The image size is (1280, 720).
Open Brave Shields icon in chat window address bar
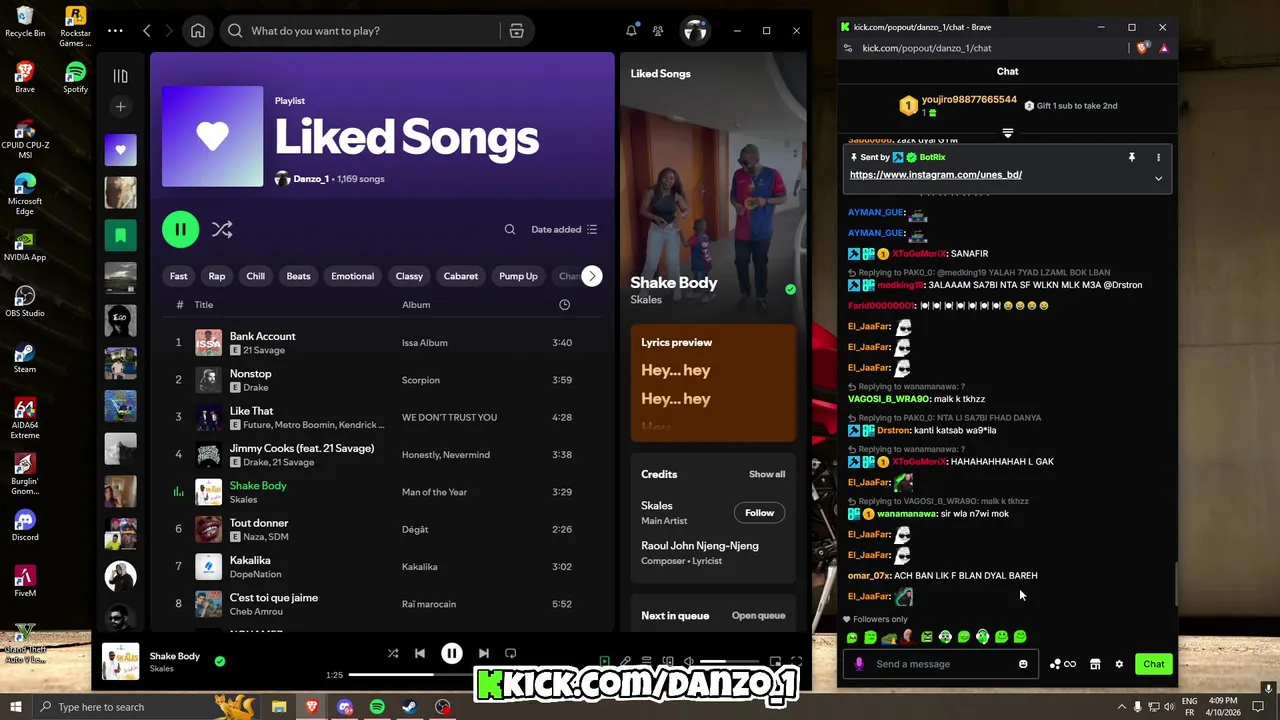(1143, 48)
